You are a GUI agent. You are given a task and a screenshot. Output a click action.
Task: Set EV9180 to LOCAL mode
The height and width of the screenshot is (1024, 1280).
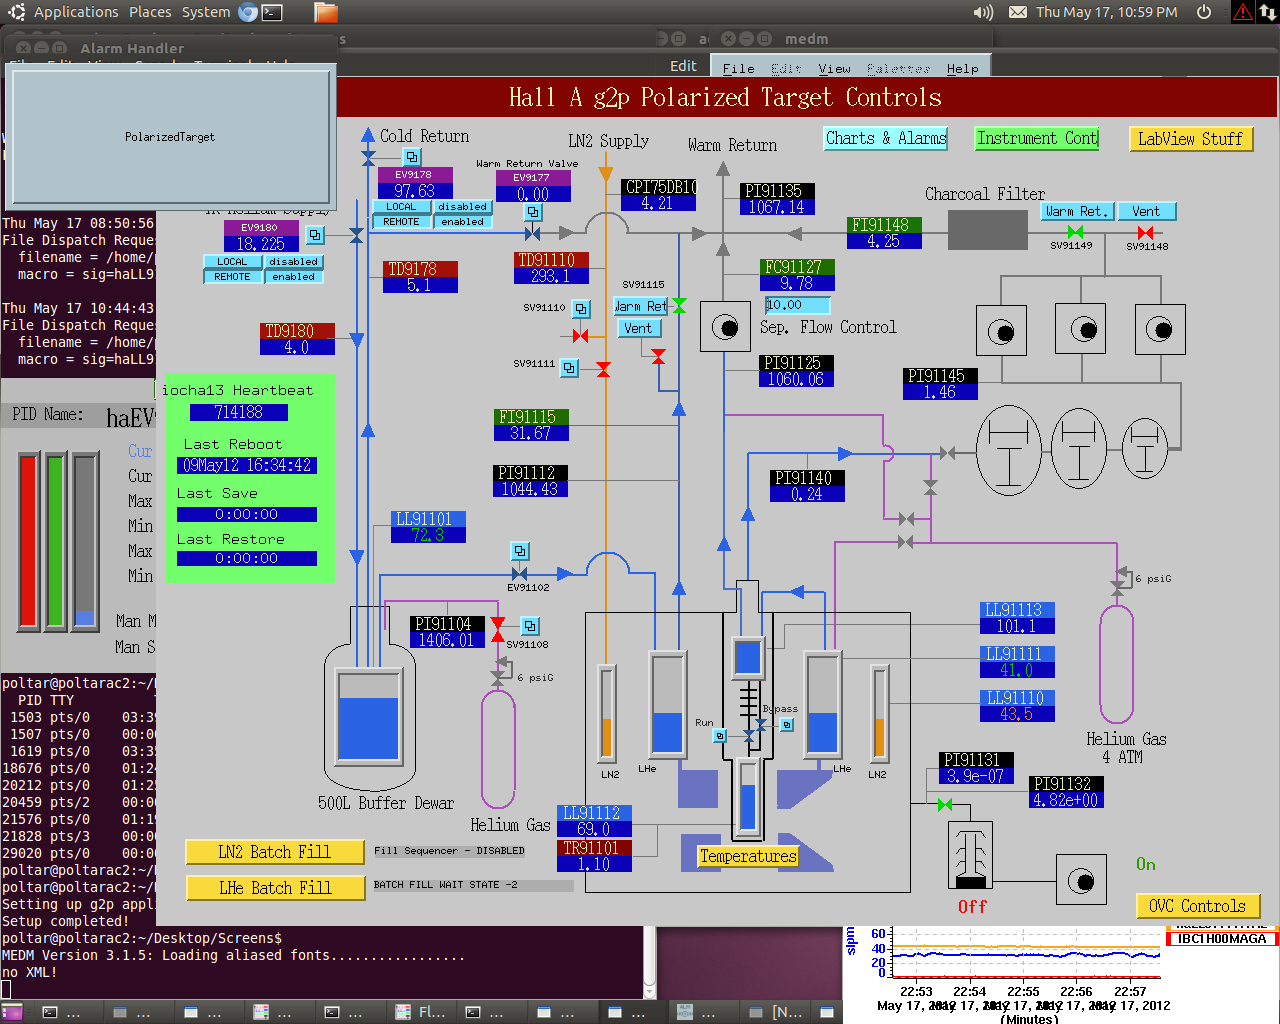pyautogui.click(x=232, y=262)
